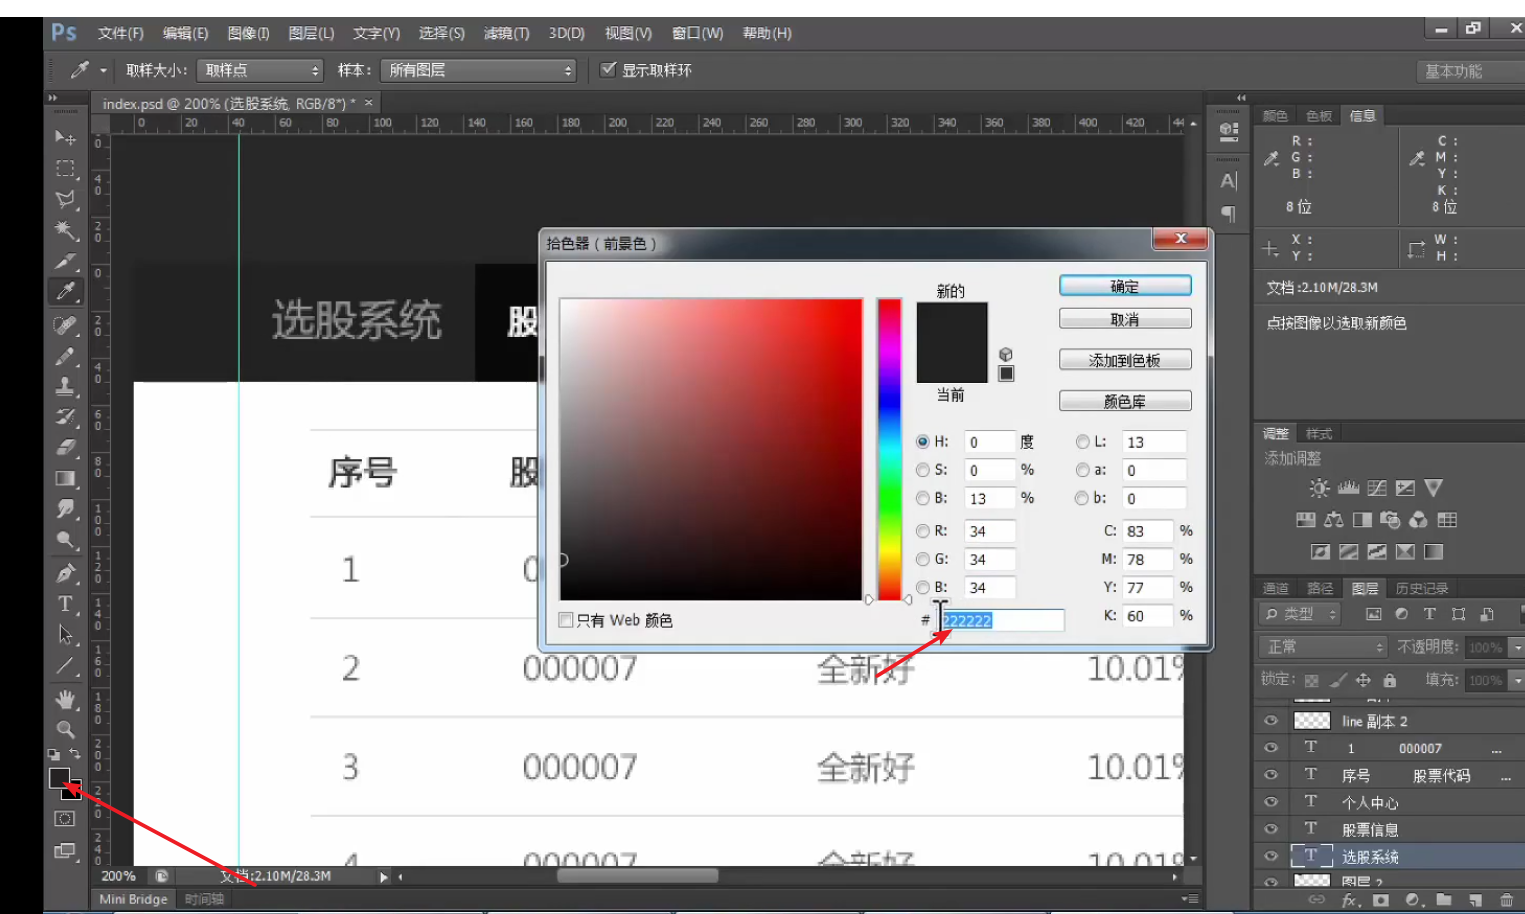Image resolution: width=1525 pixels, height=914 pixels.
Task: Hide the 选股系统 layer
Action: tap(1271, 856)
